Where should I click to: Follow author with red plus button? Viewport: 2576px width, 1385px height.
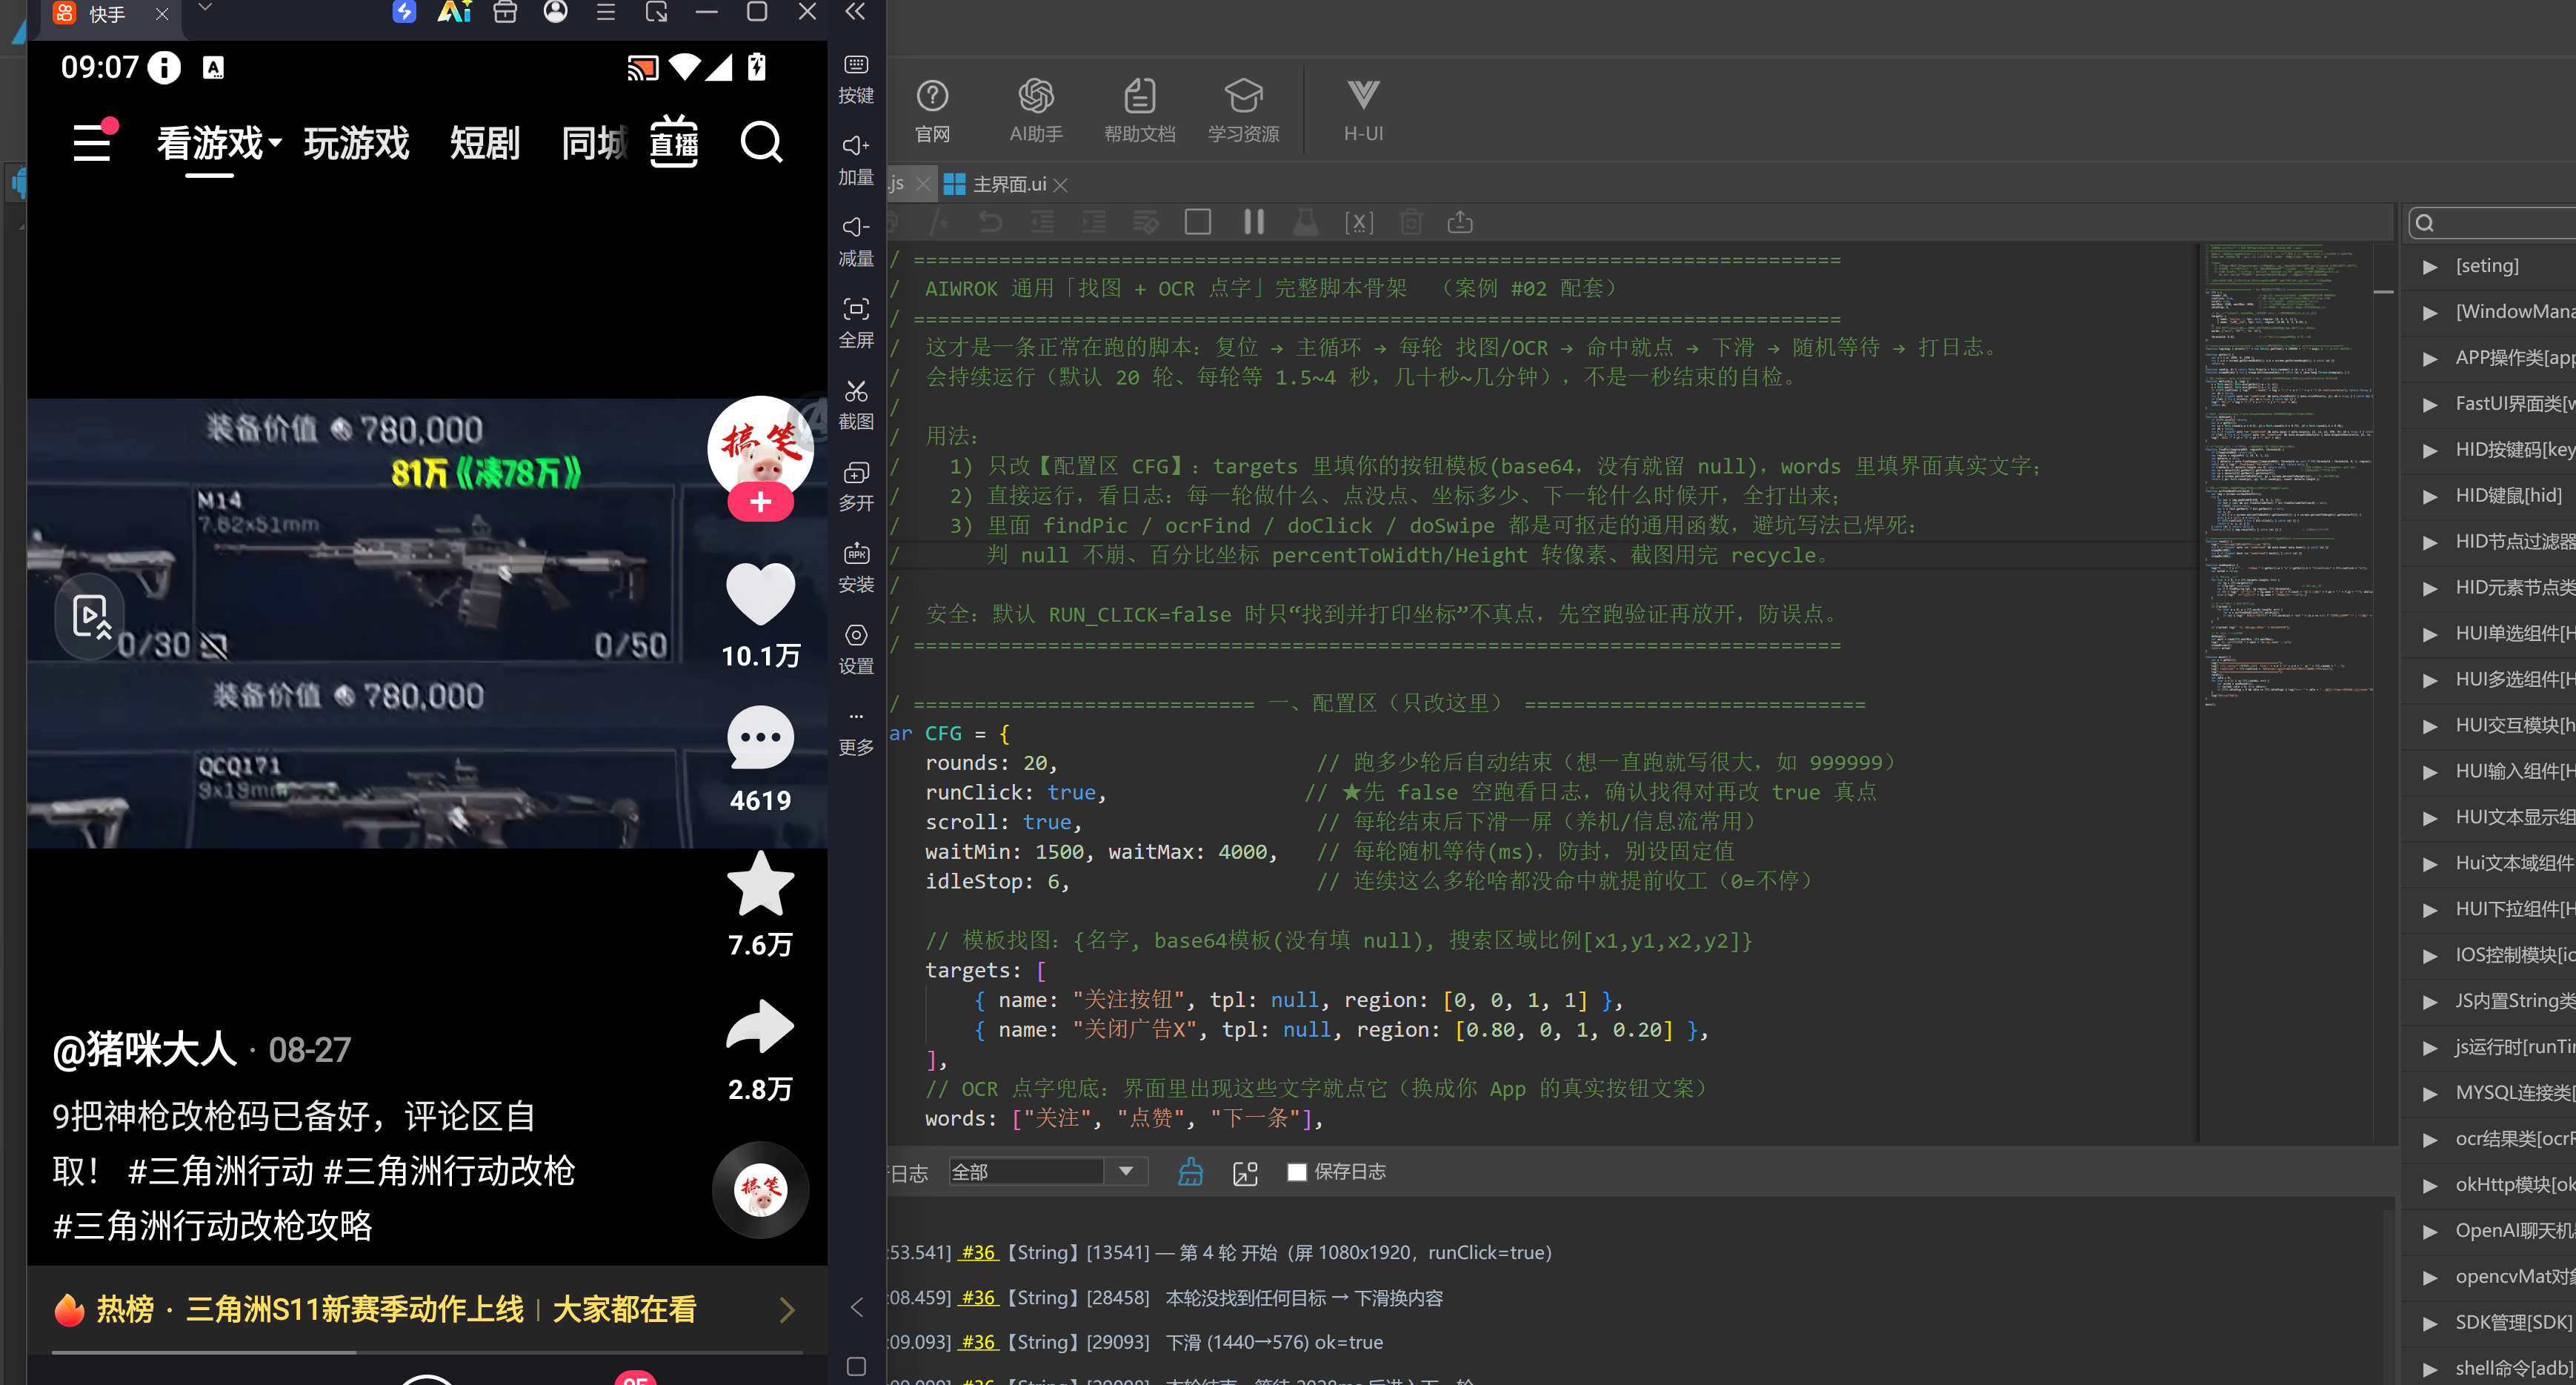(760, 502)
